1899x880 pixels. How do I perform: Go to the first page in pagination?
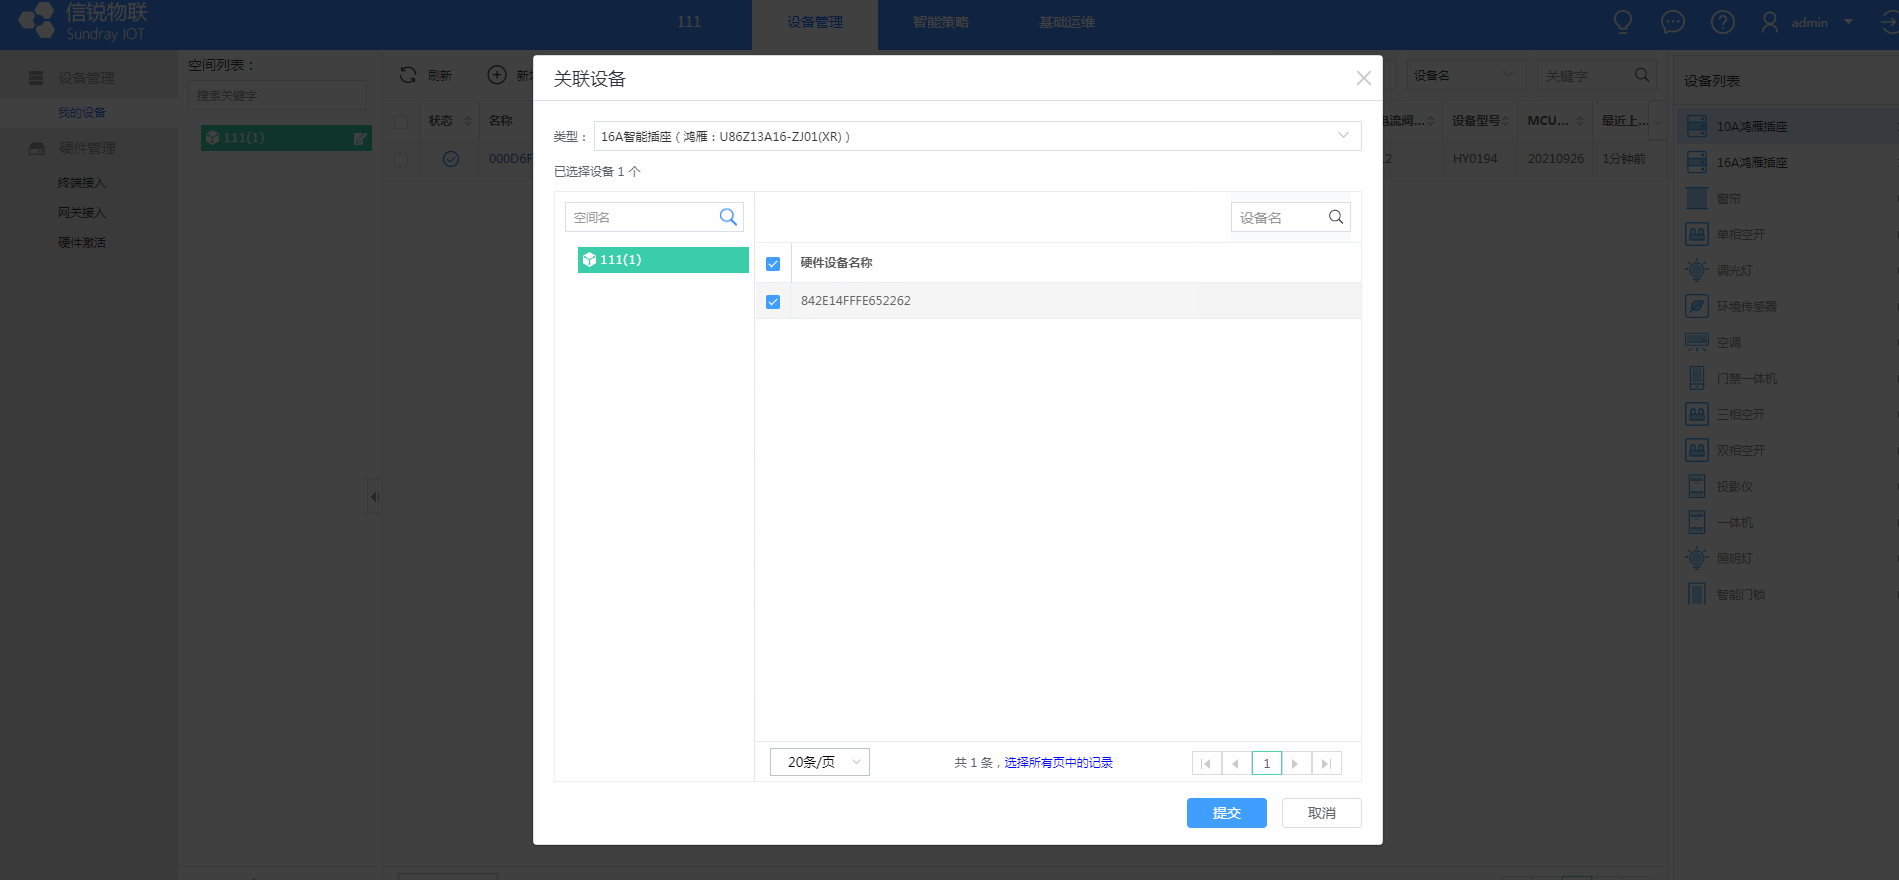(1207, 763)
